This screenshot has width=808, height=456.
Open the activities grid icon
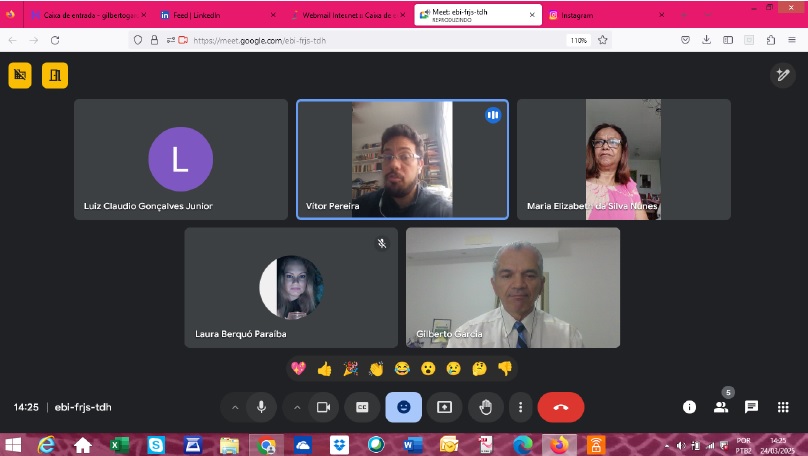783,407
